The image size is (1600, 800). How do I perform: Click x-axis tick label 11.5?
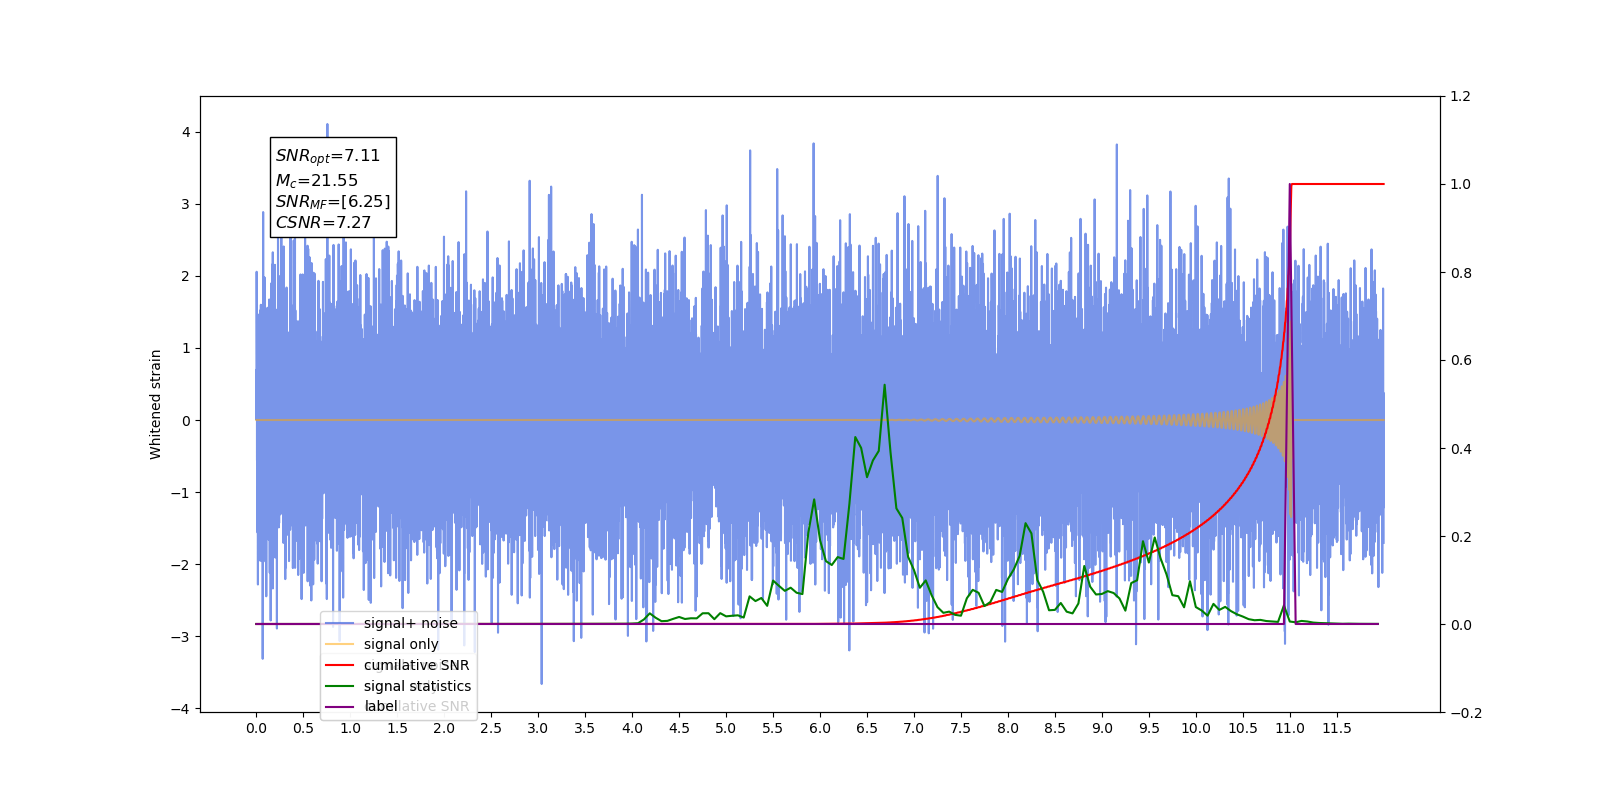tap(1337, 729)
